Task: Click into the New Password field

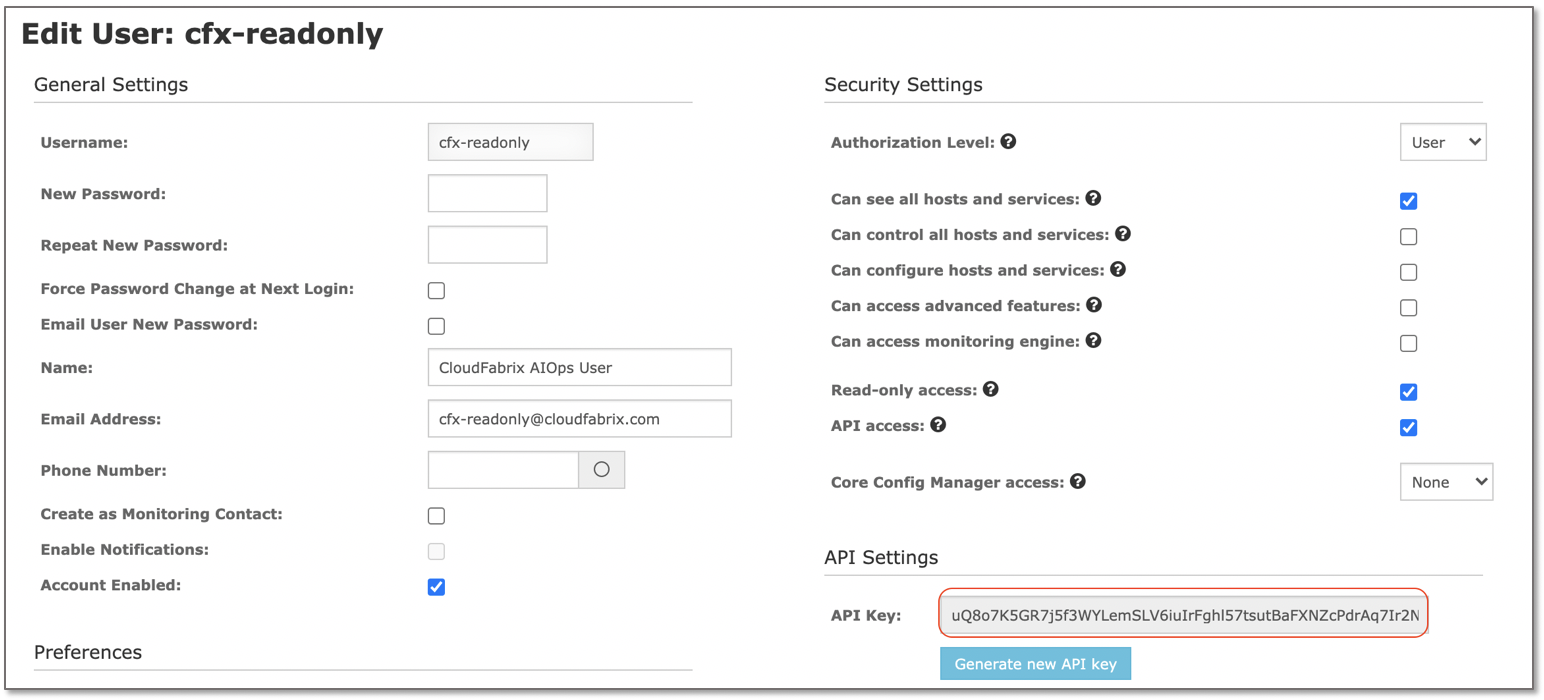Action: (487, 194)
